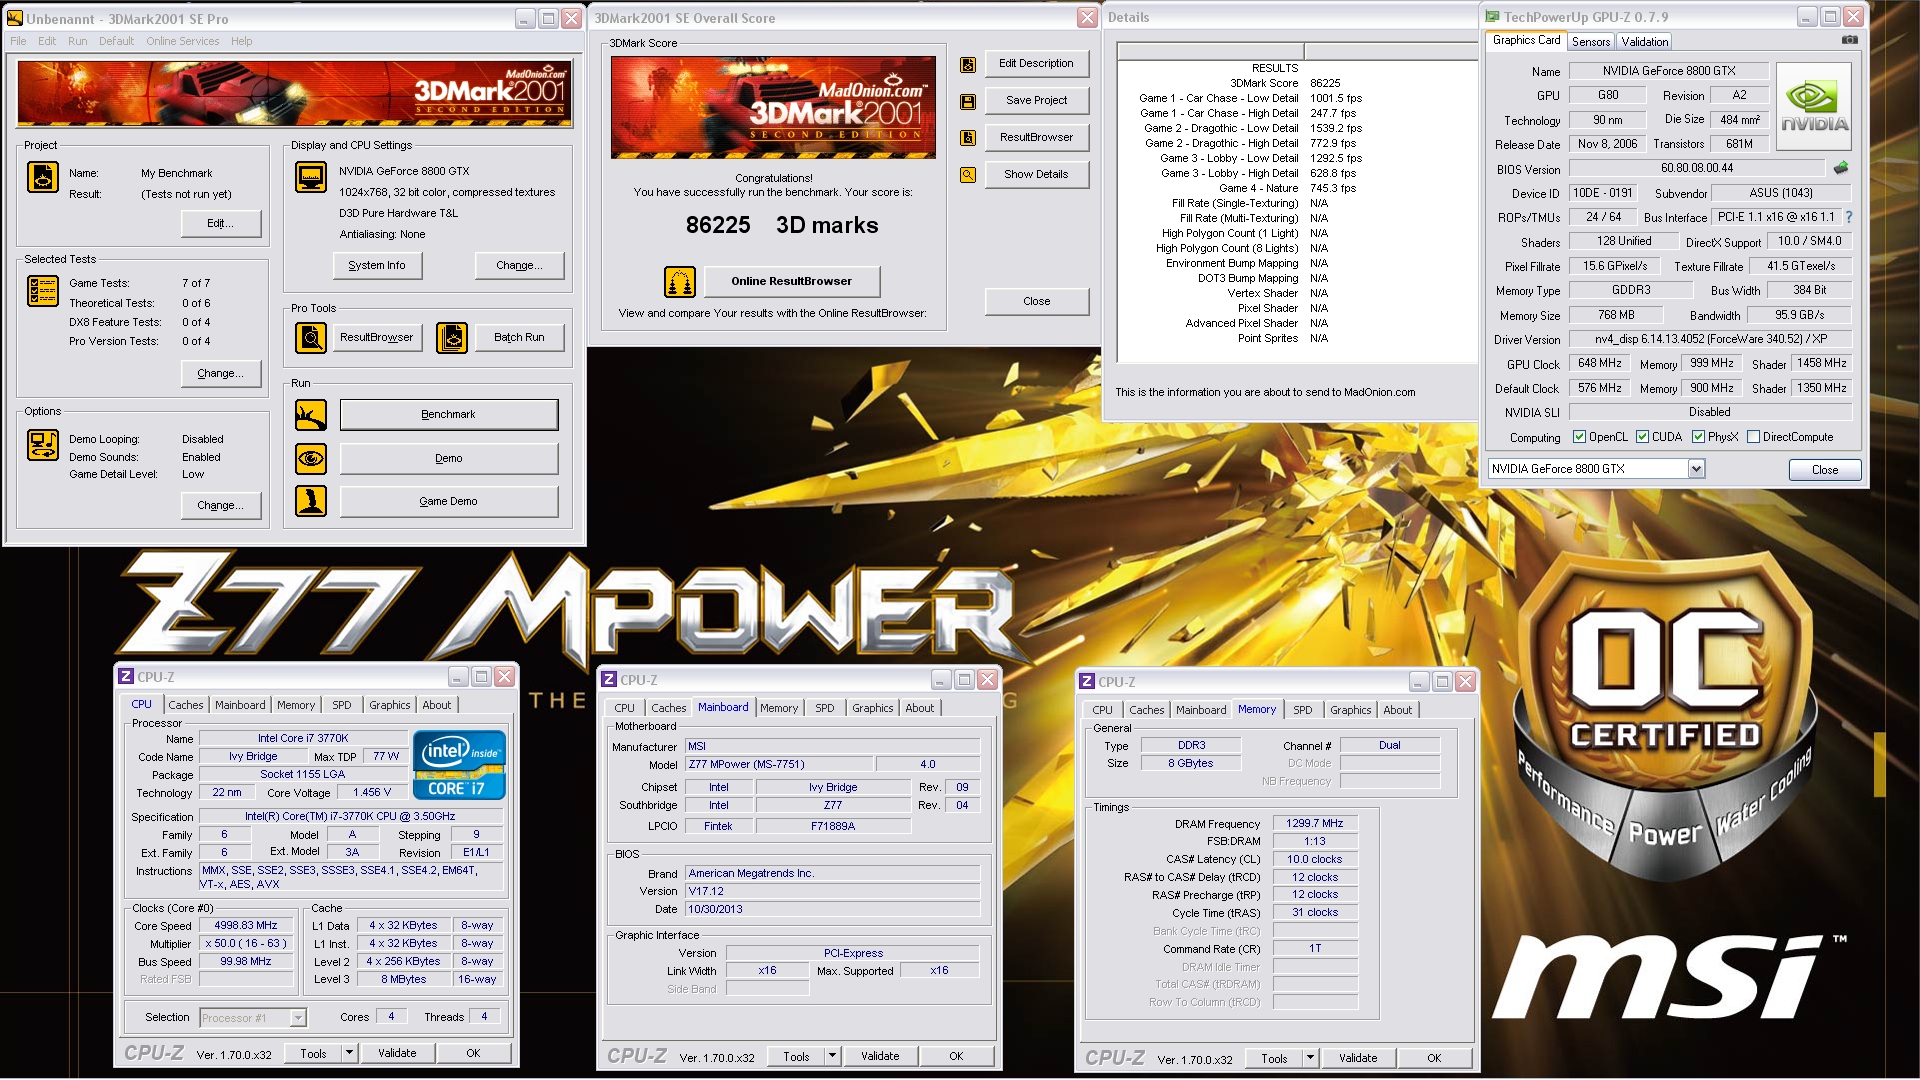Image resolution: width=1920 pixels, height=1080 pixels.
Task: Switch to the Validation tab in GPU-Z
Action: [x=1644, y=42]
